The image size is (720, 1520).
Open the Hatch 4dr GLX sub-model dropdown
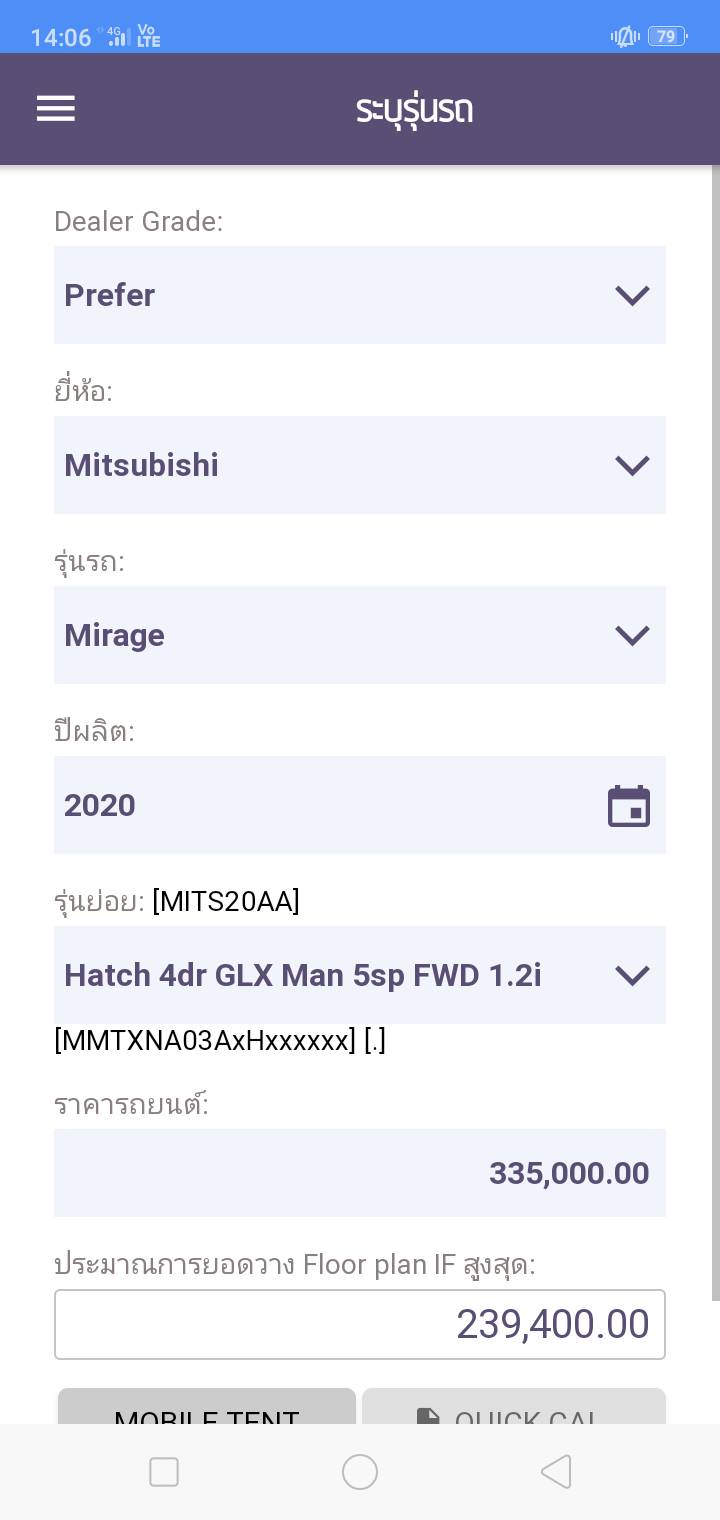pos(360,975)
